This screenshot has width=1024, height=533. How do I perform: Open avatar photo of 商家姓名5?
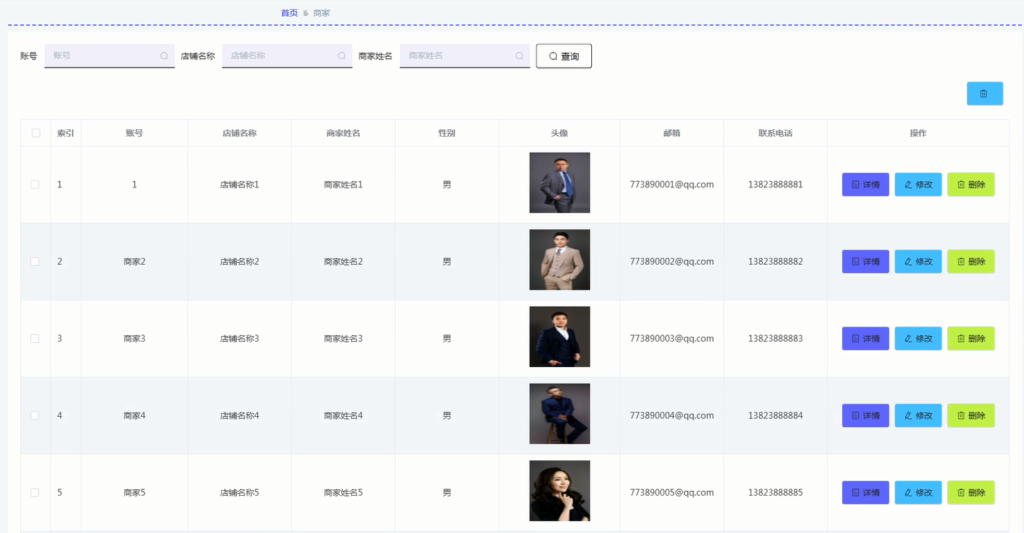click(560, 491)
